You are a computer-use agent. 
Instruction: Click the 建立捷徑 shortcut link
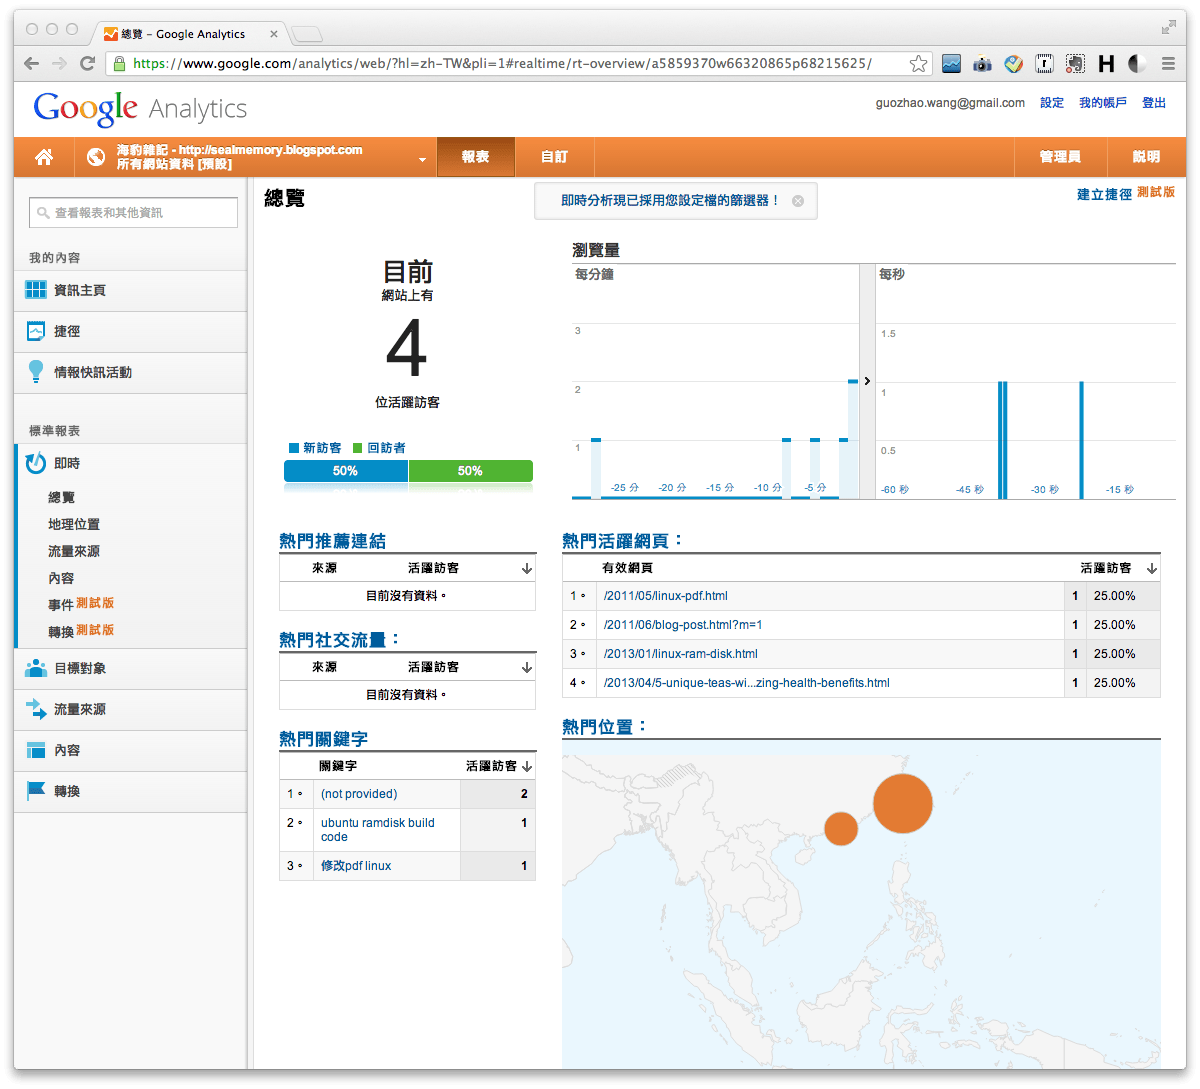click(x=1103, y=193)
